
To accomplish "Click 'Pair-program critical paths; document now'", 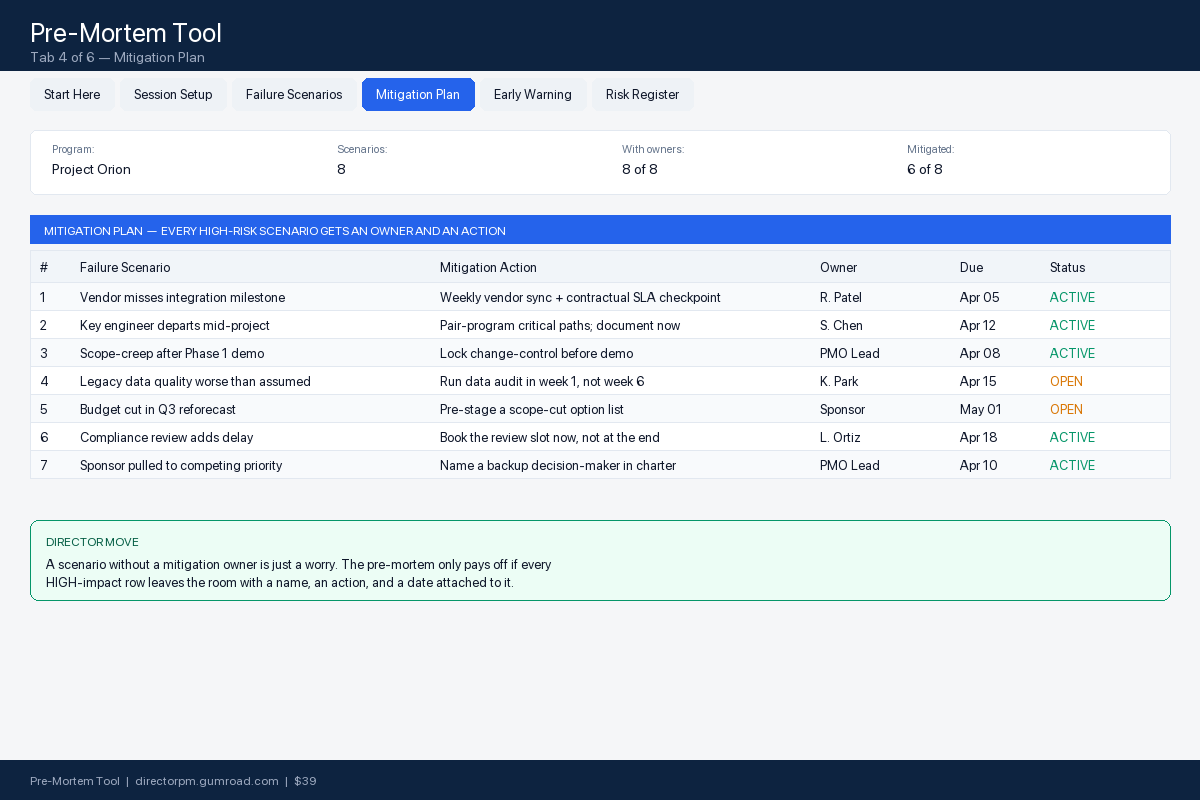I will pos(560,326).
